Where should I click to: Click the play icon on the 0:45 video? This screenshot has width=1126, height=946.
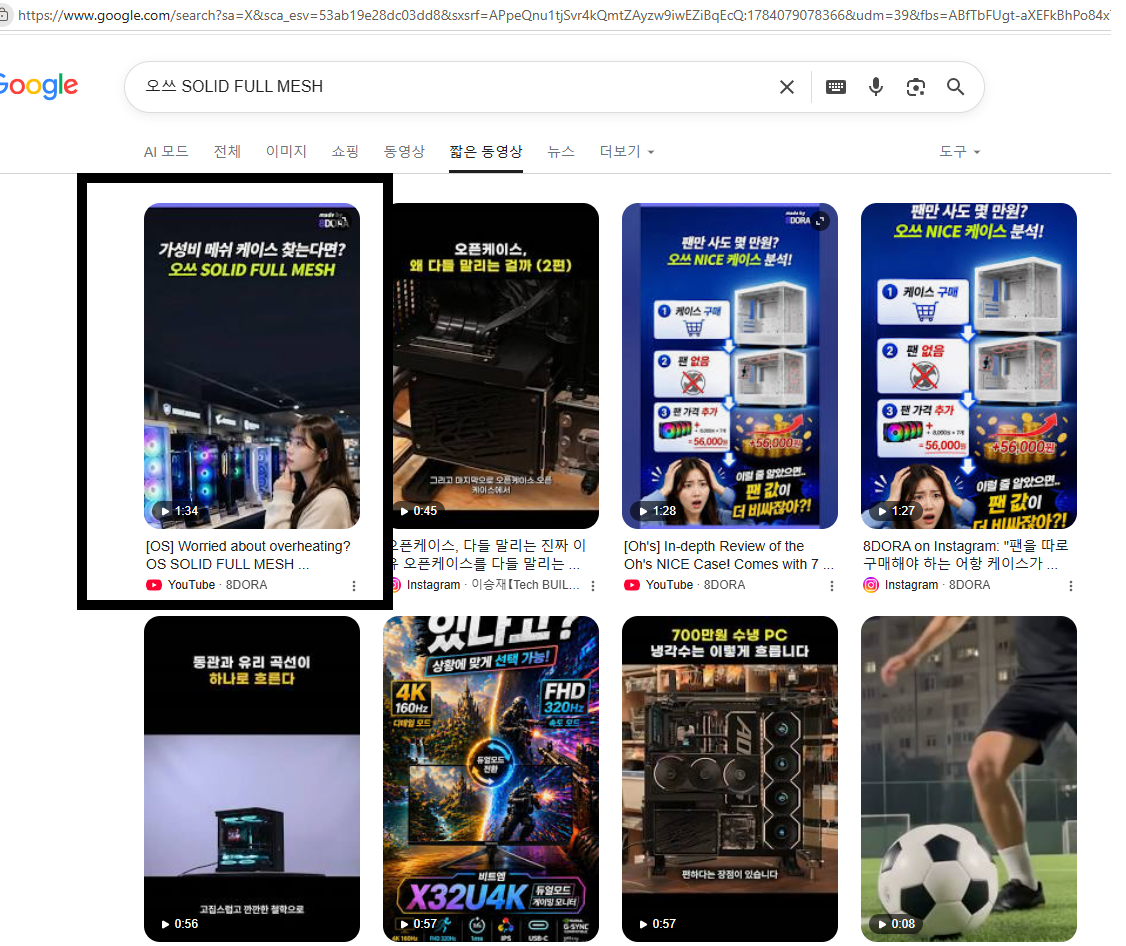click(404, 511)
